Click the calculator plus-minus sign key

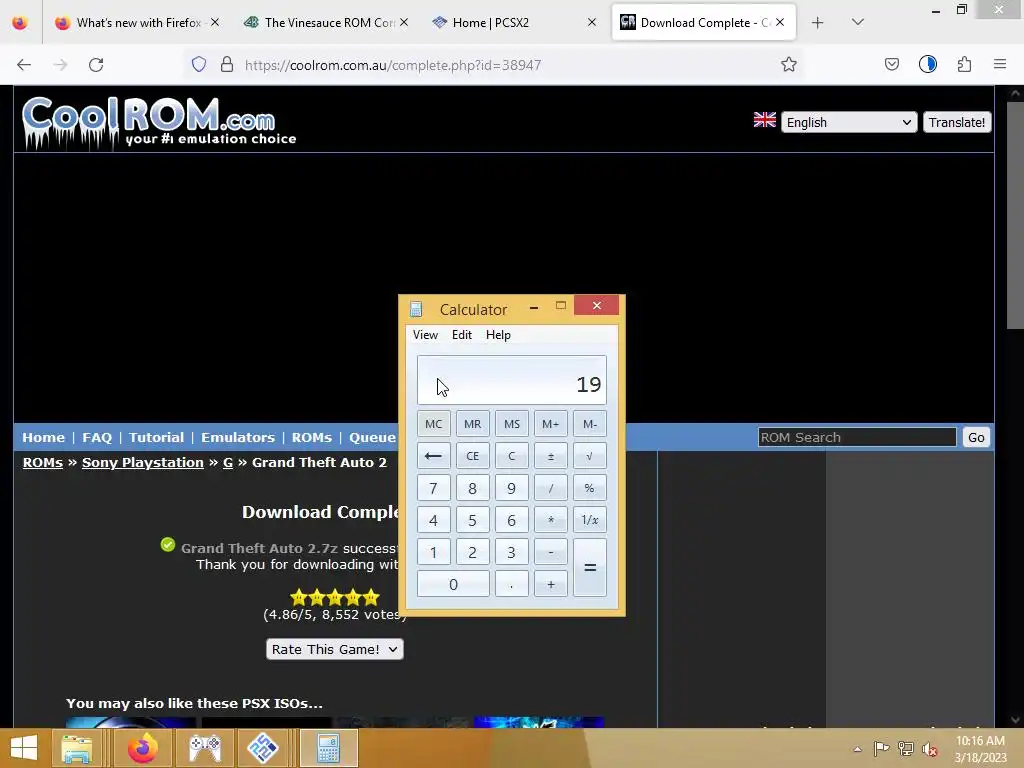(551, 456)
